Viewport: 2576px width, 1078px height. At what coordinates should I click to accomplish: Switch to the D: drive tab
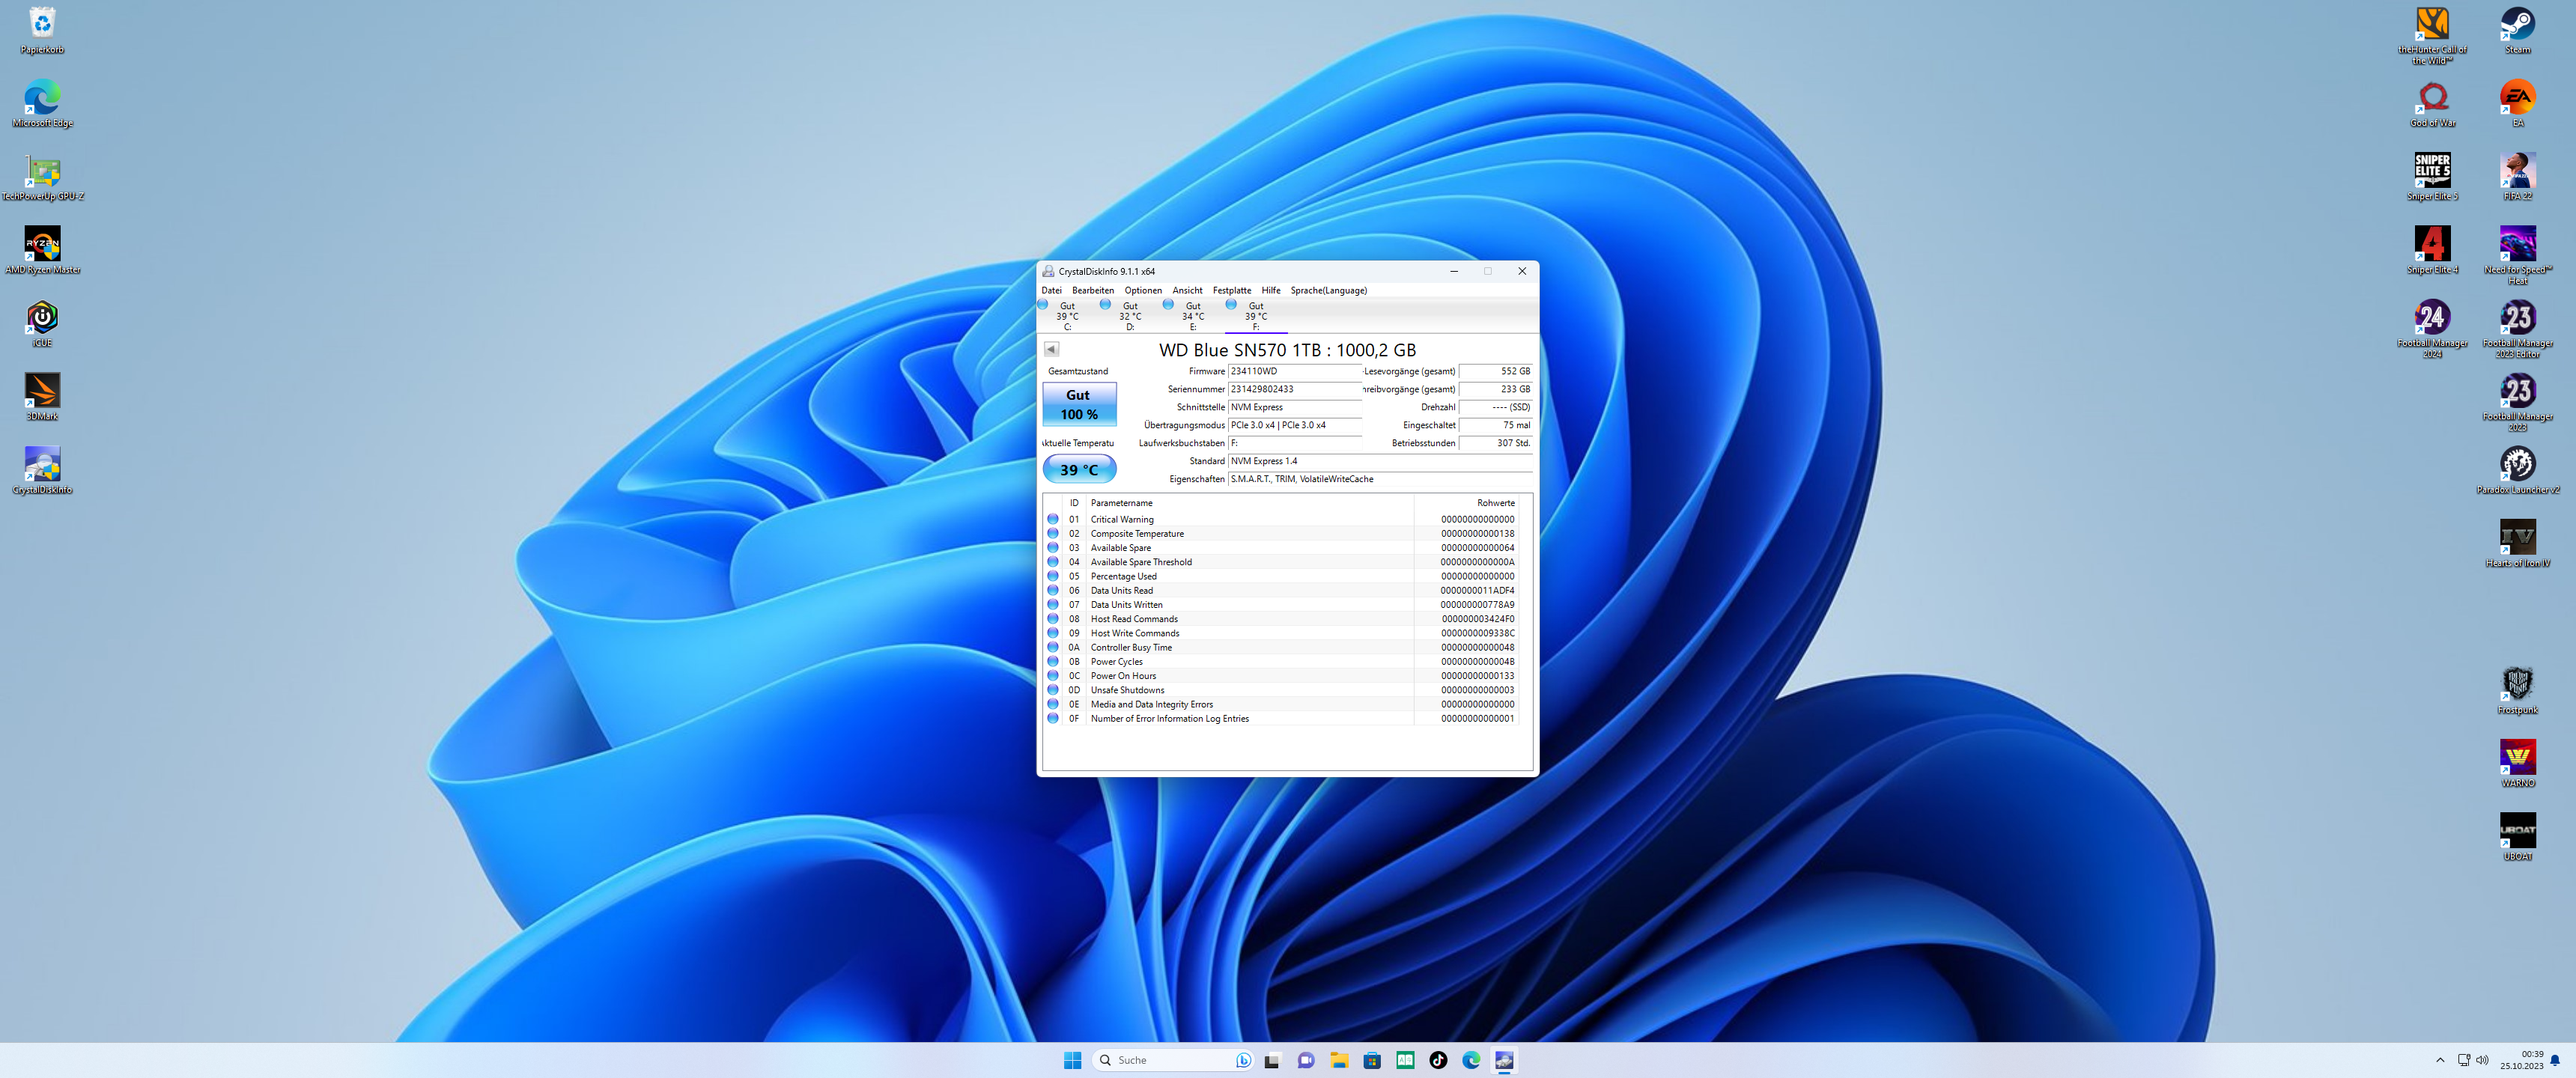(1129, 316)
